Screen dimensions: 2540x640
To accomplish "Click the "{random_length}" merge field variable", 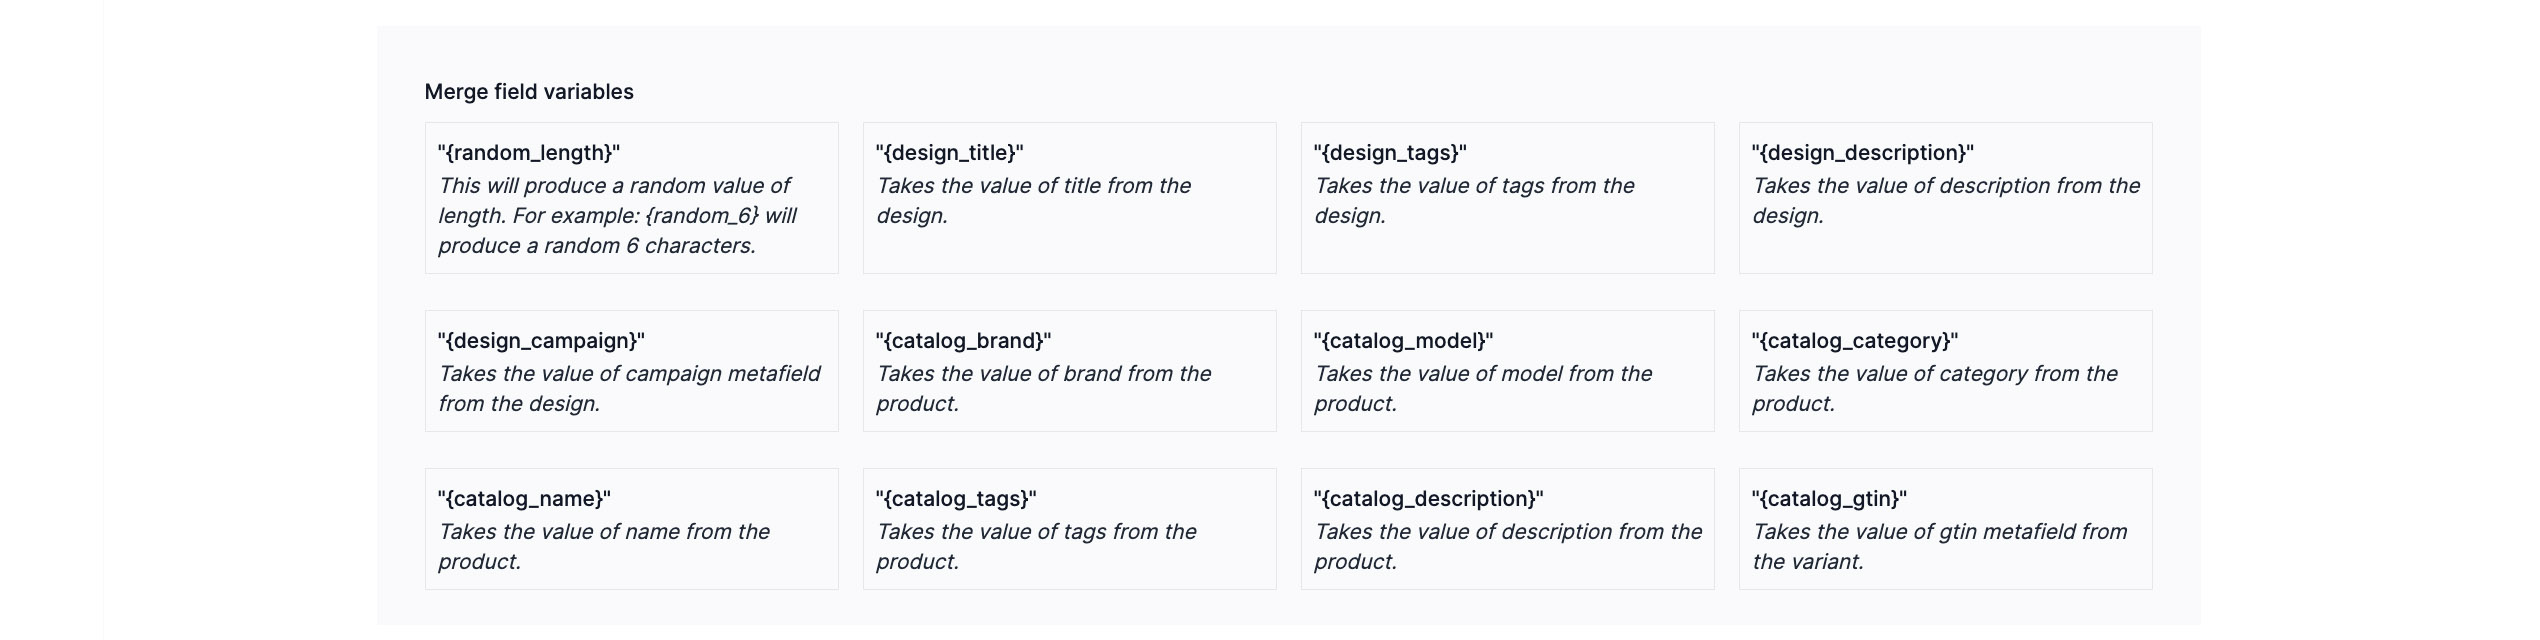I will [528, 153].
